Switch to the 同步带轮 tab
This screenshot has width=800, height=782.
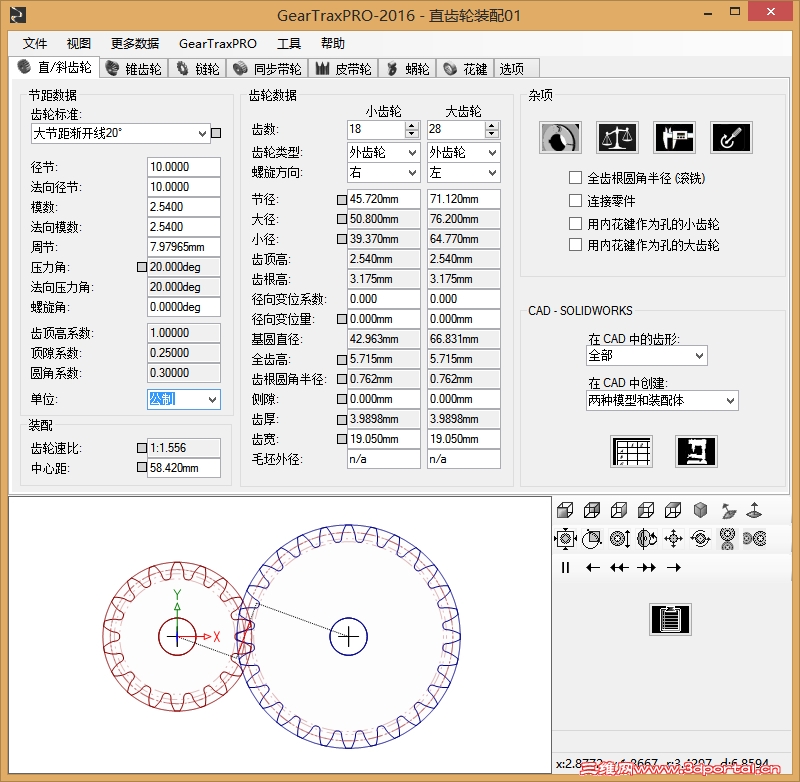(269, 68)
